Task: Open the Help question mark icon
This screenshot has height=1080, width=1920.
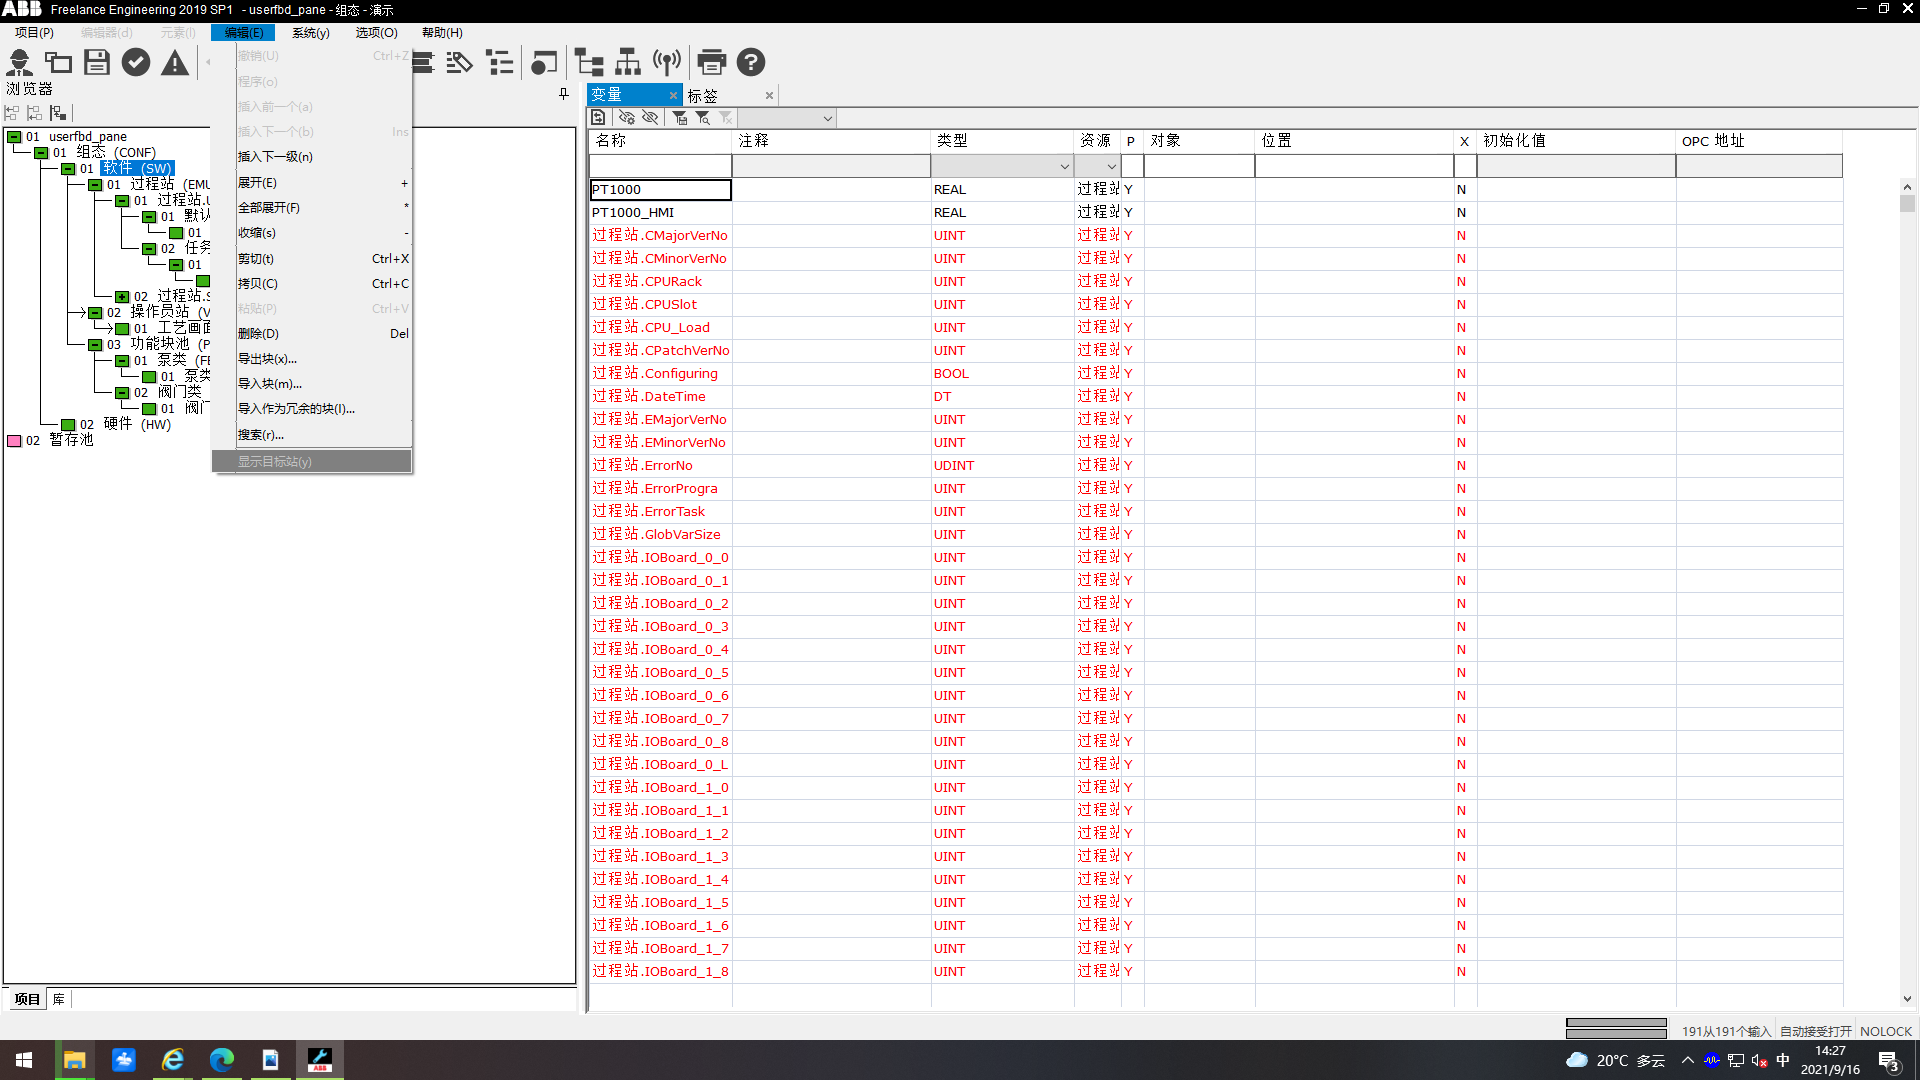Action: 751,63
